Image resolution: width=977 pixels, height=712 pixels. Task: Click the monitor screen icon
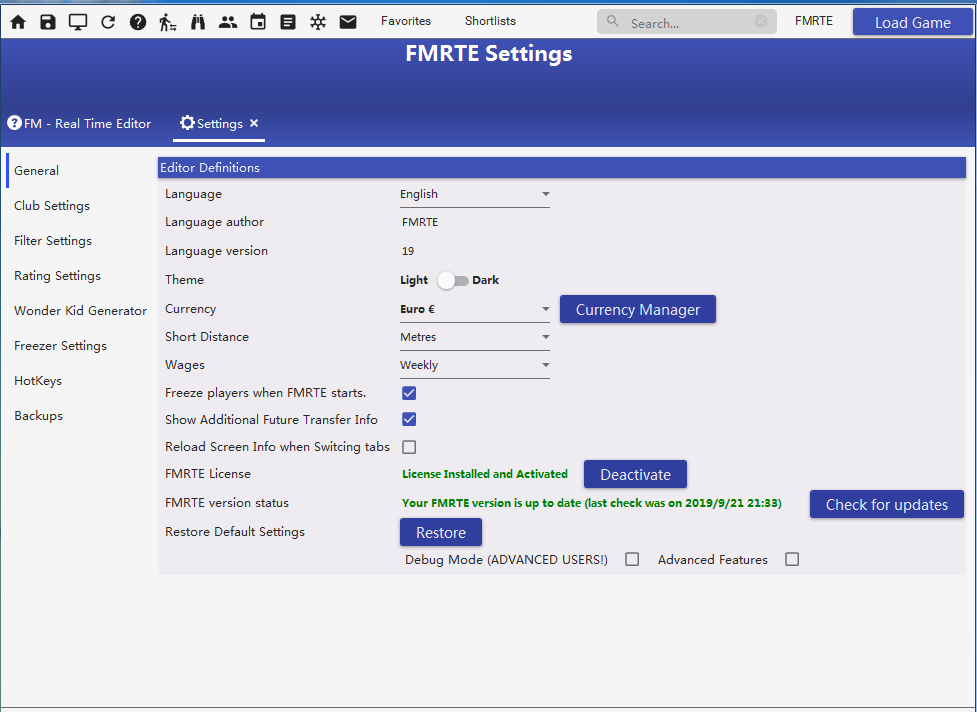click(78, 22)
